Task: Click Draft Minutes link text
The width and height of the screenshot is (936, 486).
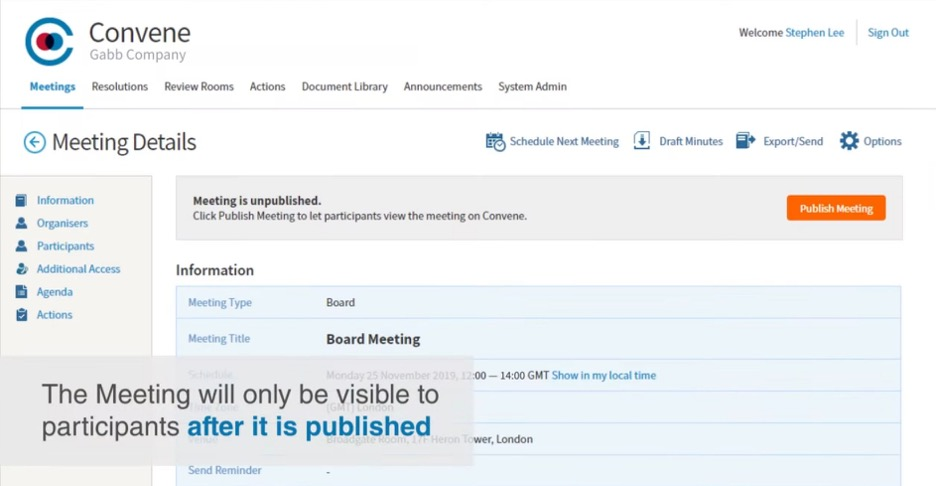Action: [x=691, y=142]
